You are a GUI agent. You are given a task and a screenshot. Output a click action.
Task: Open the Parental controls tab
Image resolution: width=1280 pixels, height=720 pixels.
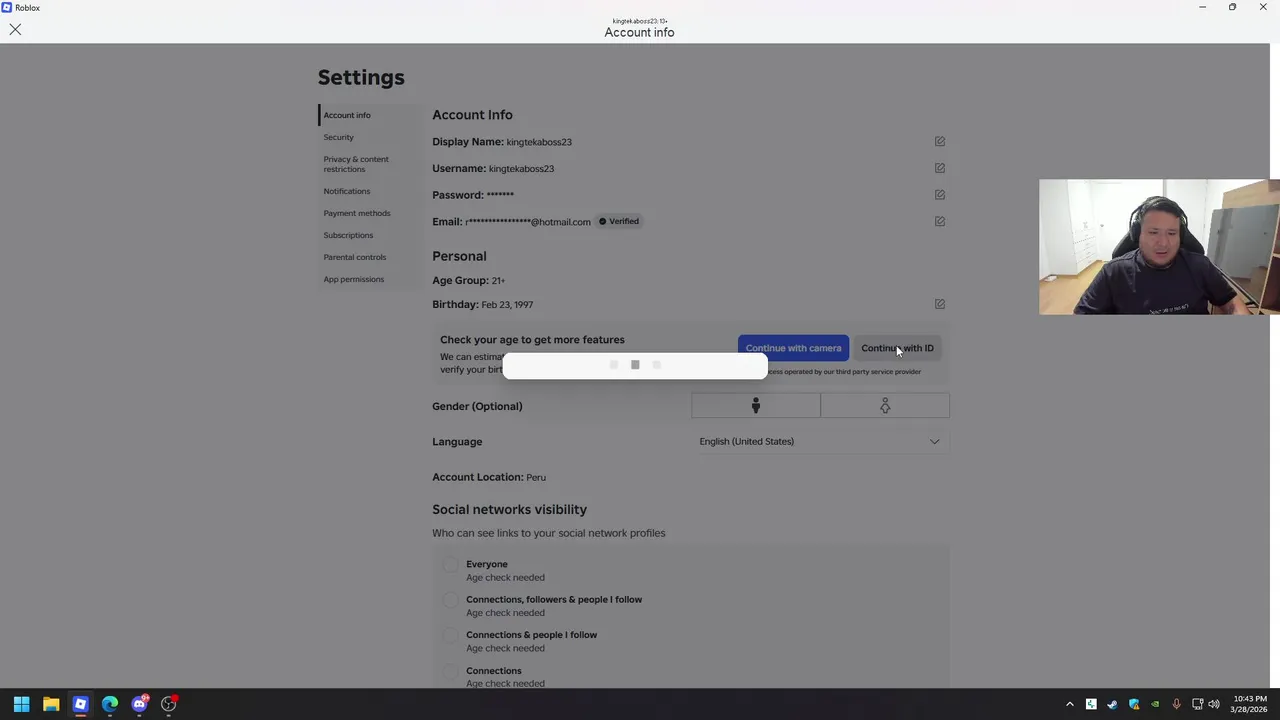(x=355, y=257)
